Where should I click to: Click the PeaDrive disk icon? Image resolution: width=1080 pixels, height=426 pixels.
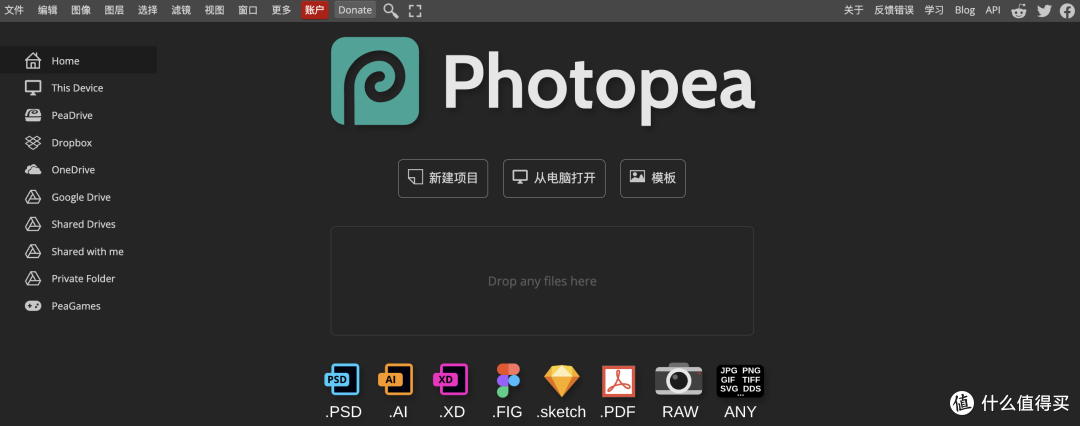[x=33, y=115]
